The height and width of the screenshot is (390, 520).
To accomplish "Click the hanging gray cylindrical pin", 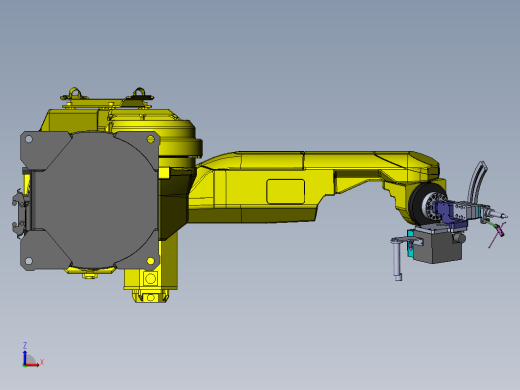I will [x=397, y=261].
